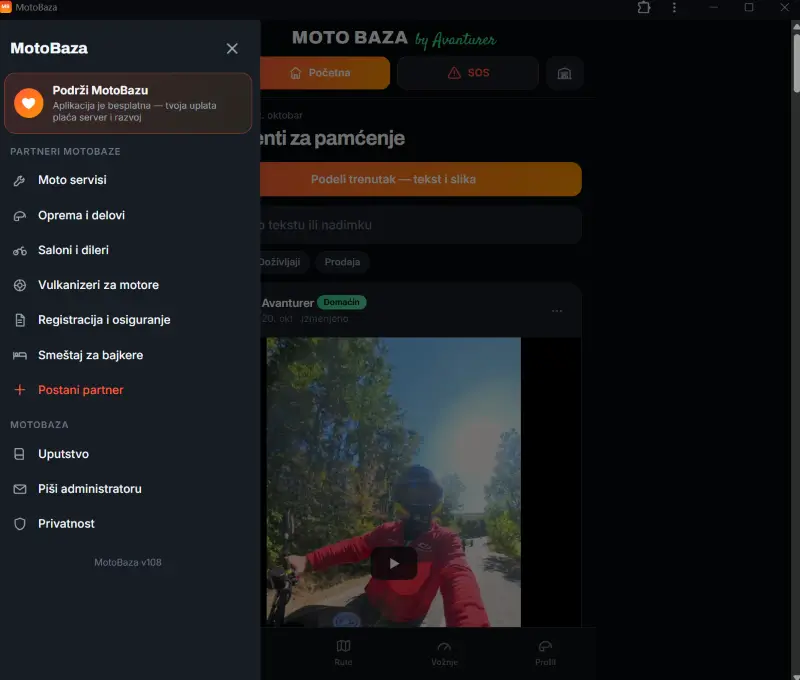Select the Prodaja filter chip

point(342,262)
